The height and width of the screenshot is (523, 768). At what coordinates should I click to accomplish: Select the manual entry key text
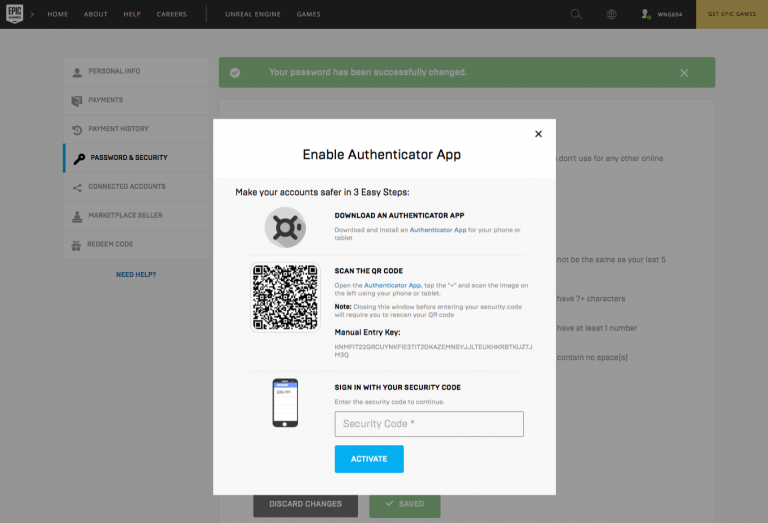[433, 351]
